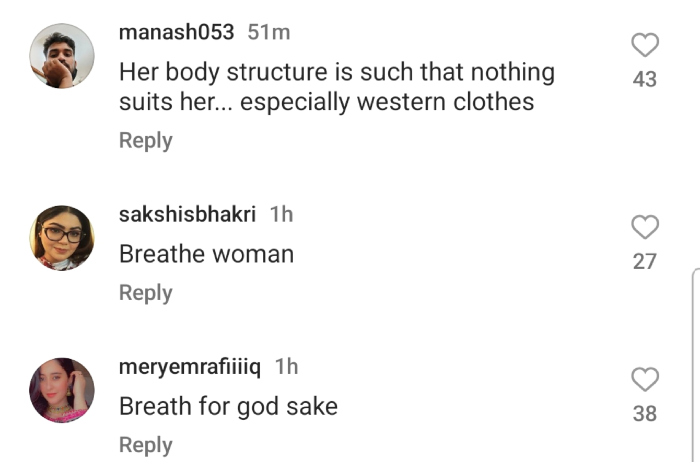This screenshot has height=474, width=700.
Task: Open sakshisbhakri's profile picture
Action: pos(62,238)
